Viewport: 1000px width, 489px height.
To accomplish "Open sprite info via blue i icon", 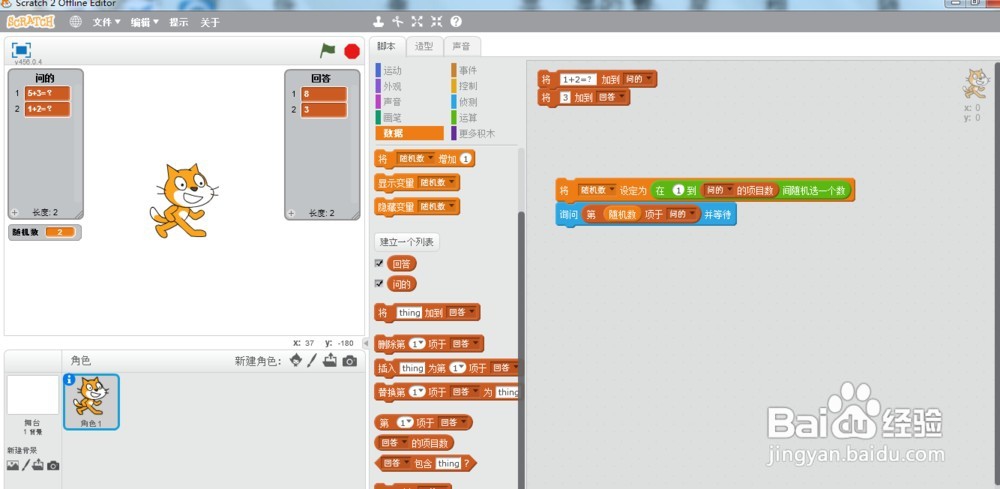I will [70, 380].
